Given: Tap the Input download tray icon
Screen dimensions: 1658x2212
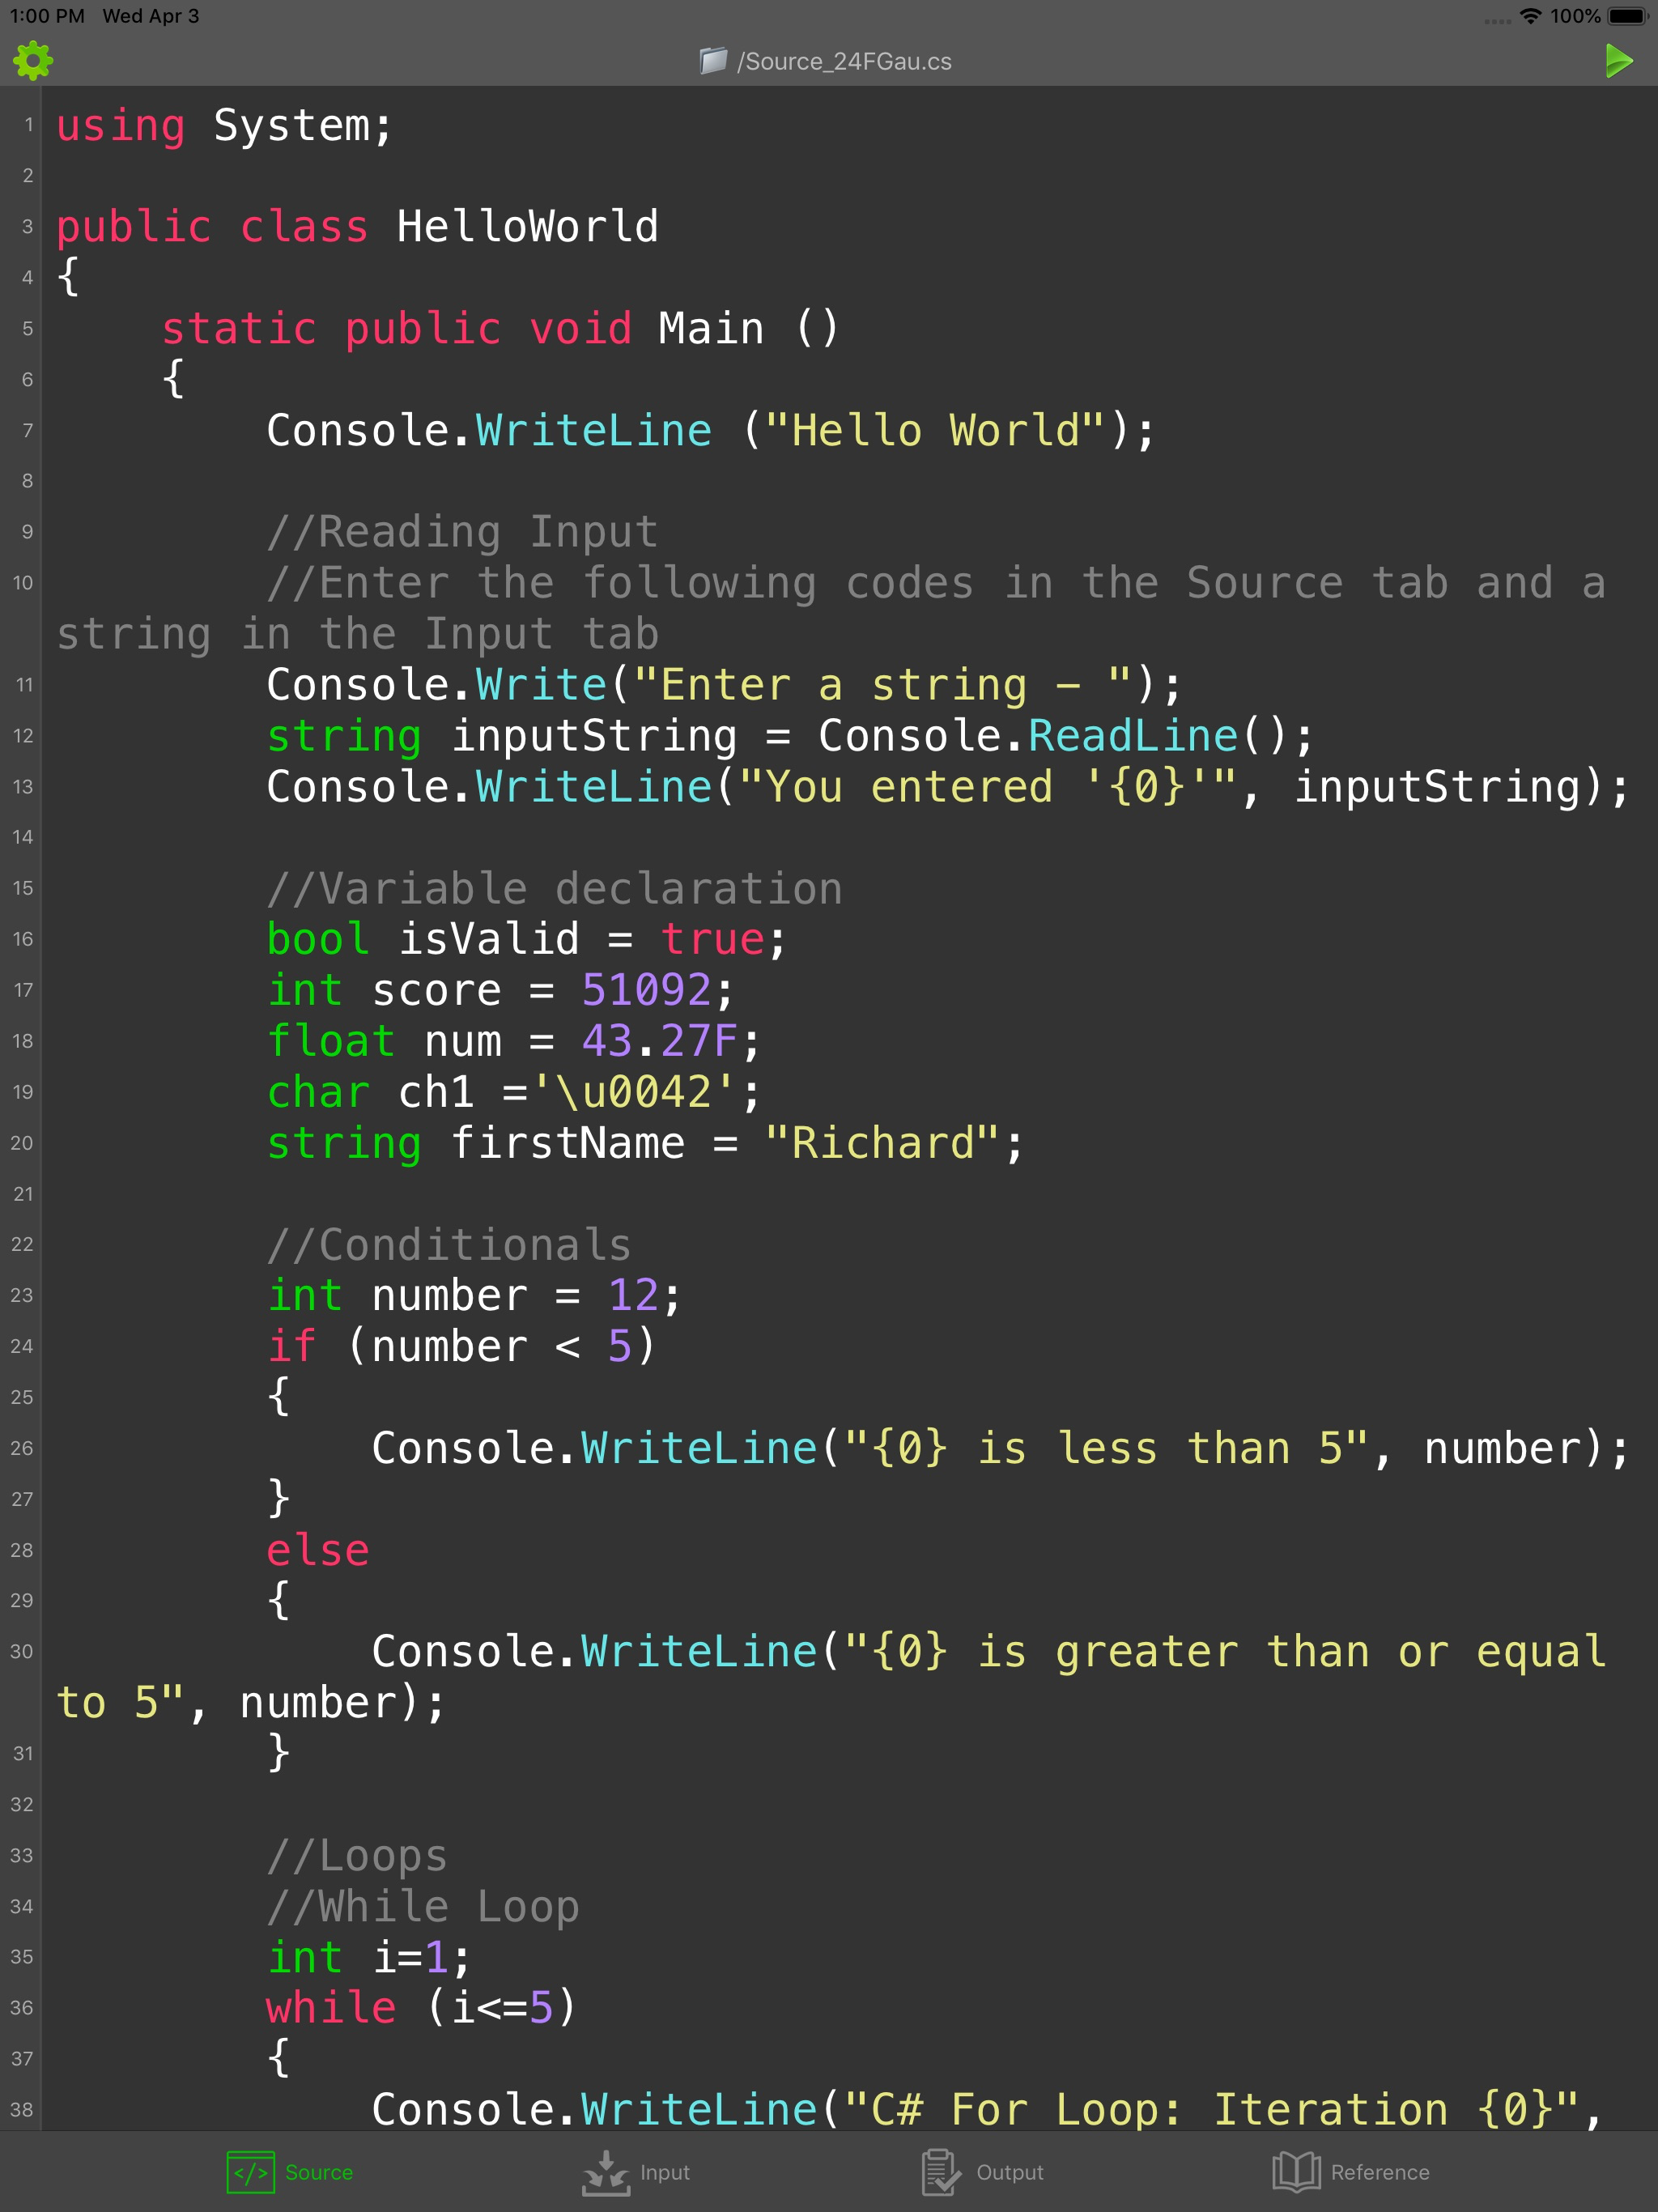Looking at the screenshot, I should (606, 2172).
